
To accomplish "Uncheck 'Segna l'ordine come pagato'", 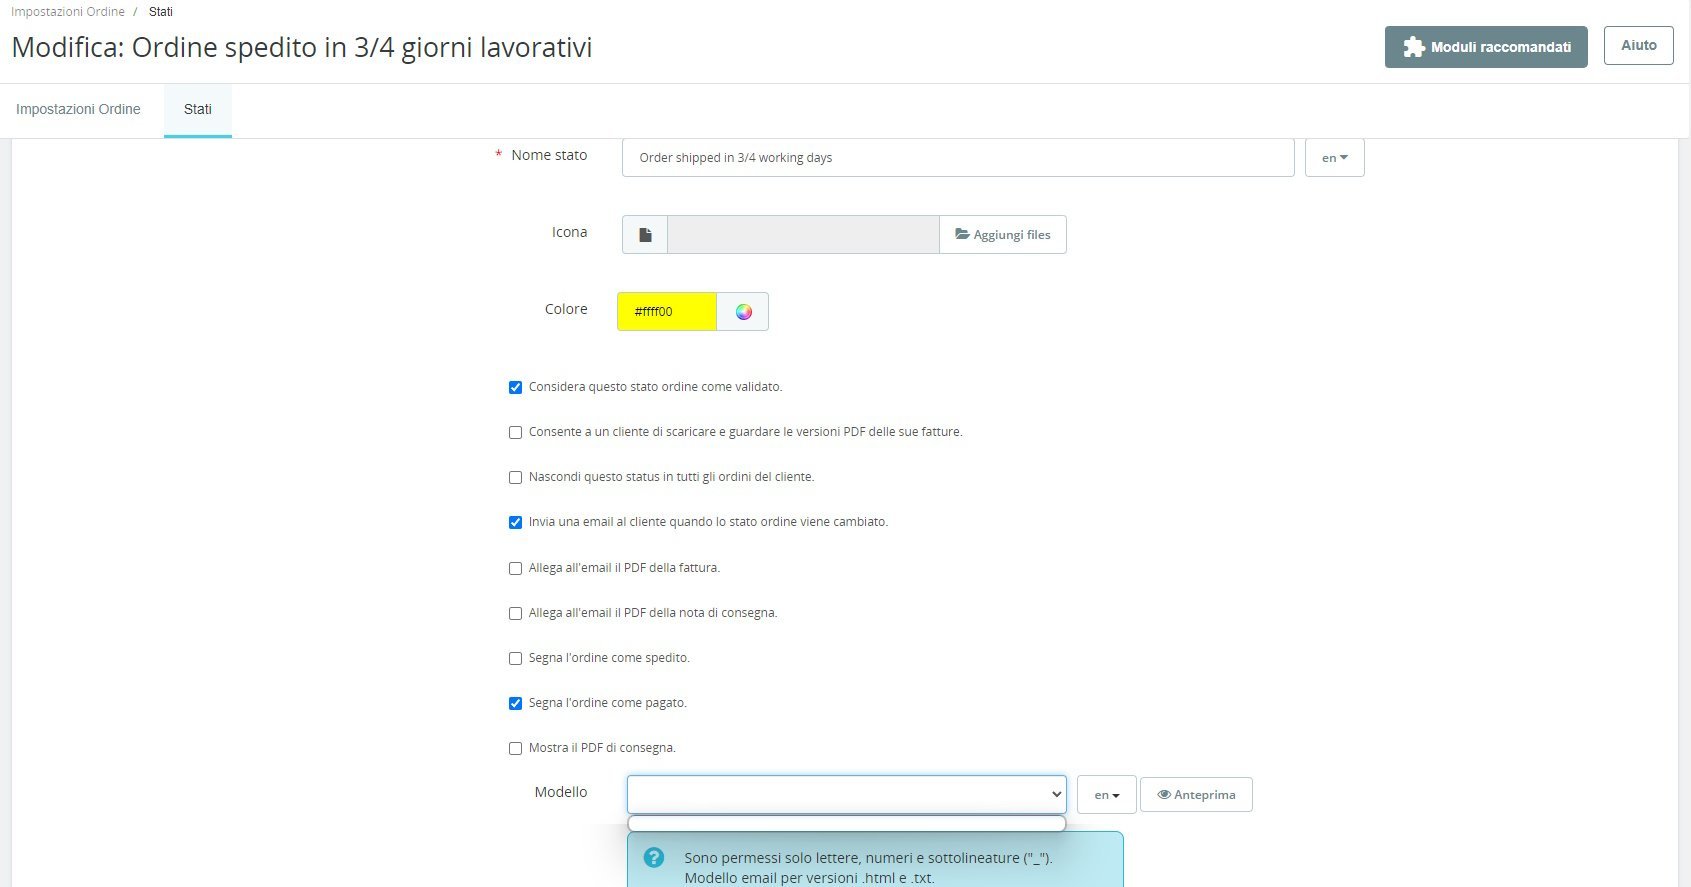I will pos(516,703).
